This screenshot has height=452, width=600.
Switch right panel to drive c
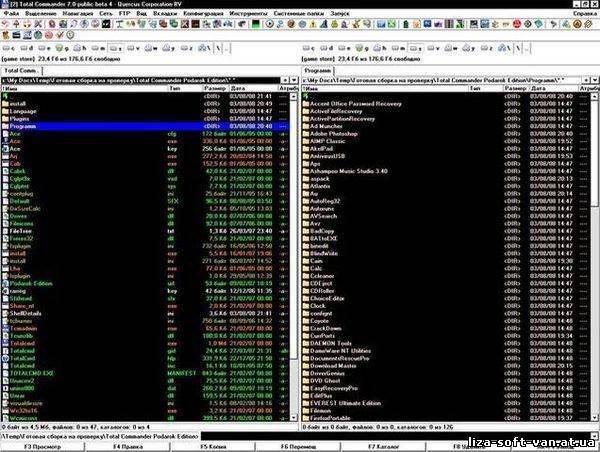308,48
